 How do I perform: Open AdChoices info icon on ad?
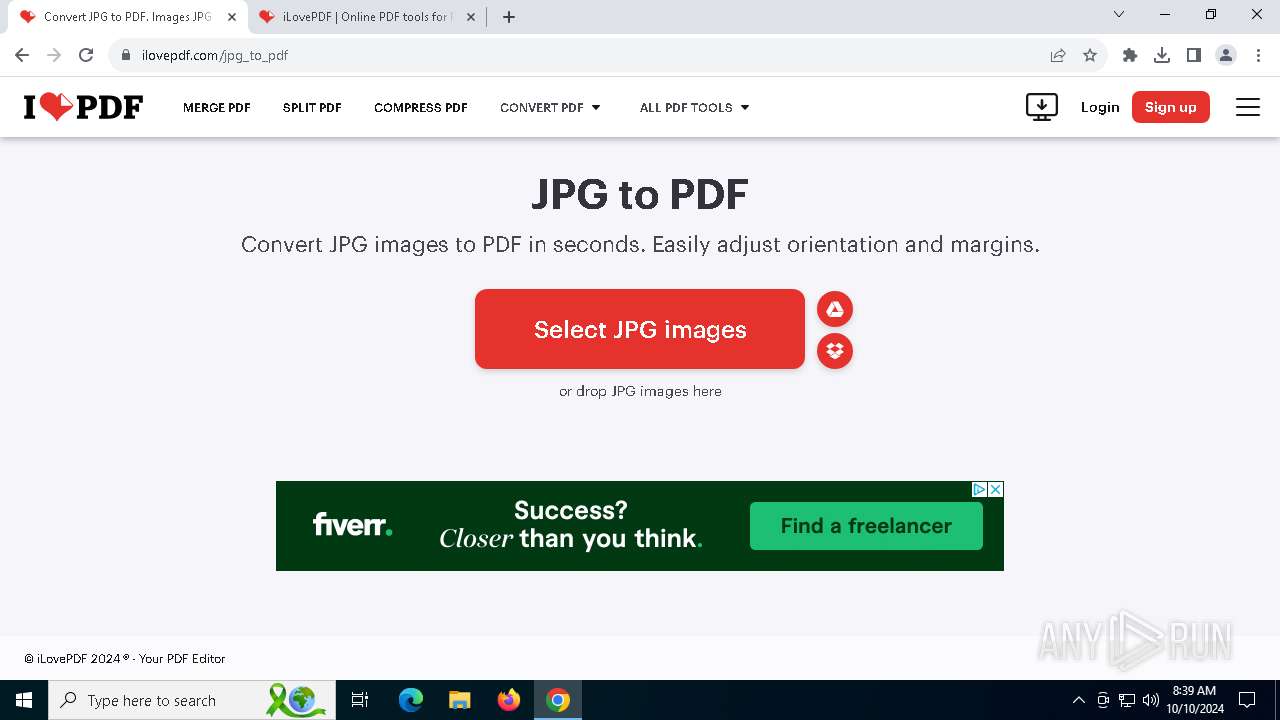click(980, 489)
